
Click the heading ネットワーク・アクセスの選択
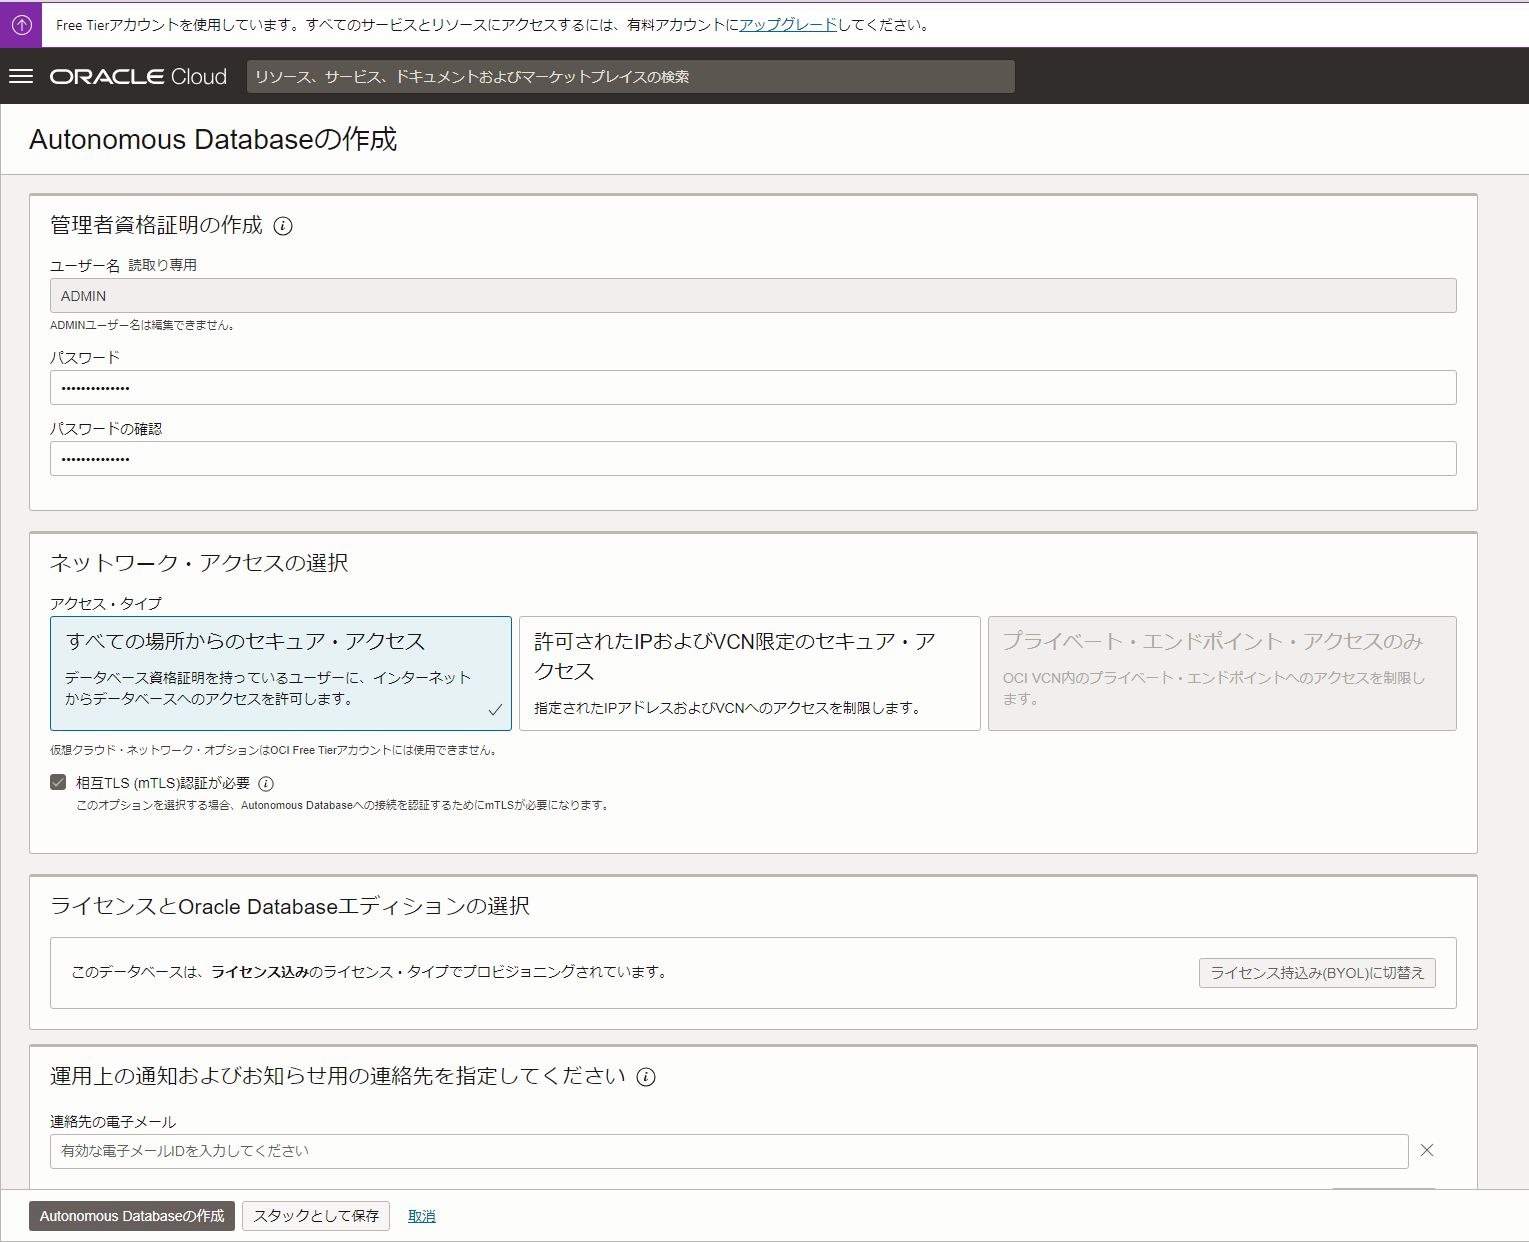199,563
